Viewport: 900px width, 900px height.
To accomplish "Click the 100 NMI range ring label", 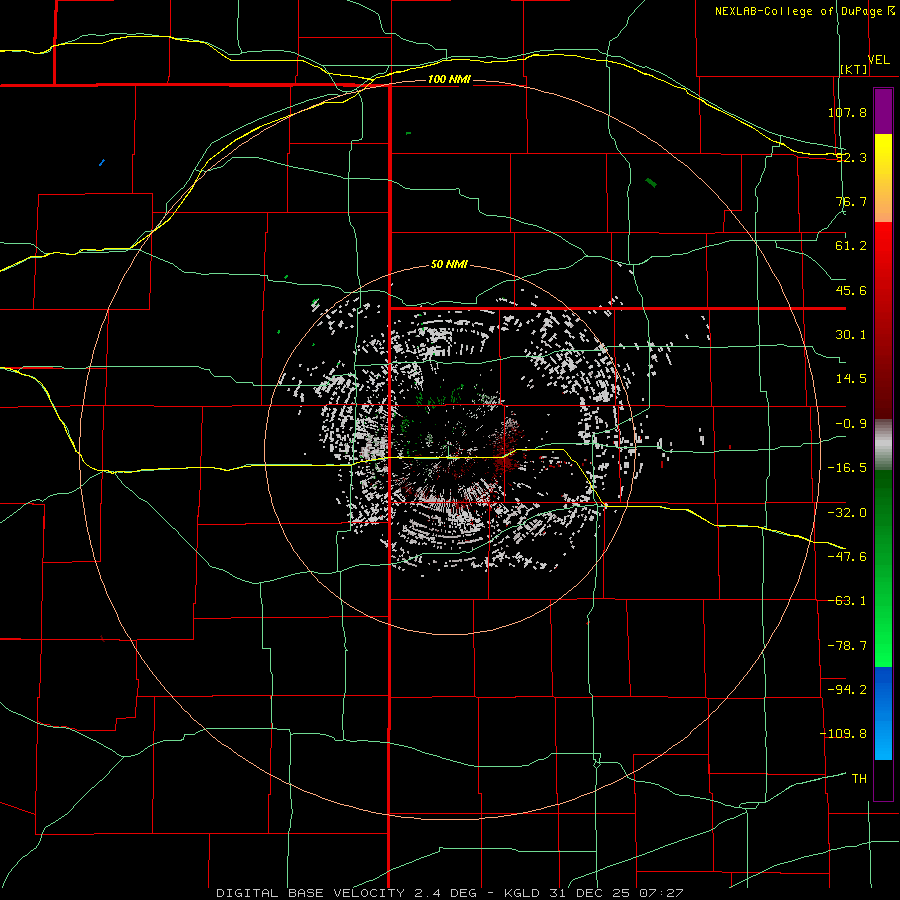I will pyautogui.click(x=449, y=79).
